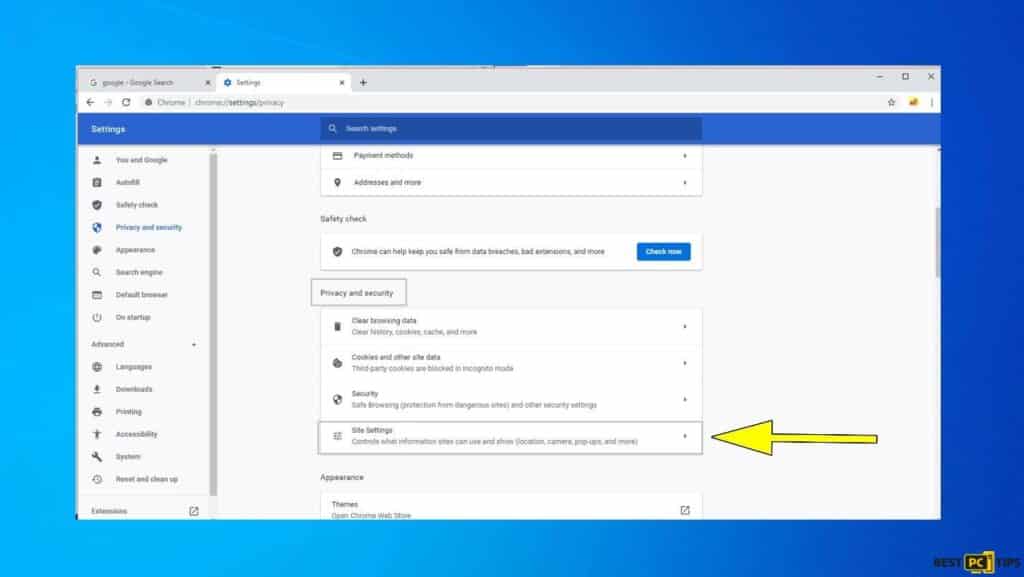This screenshot has width=1024, height=577.
Task: Click the System wrench icon
Action: (97, 457)
